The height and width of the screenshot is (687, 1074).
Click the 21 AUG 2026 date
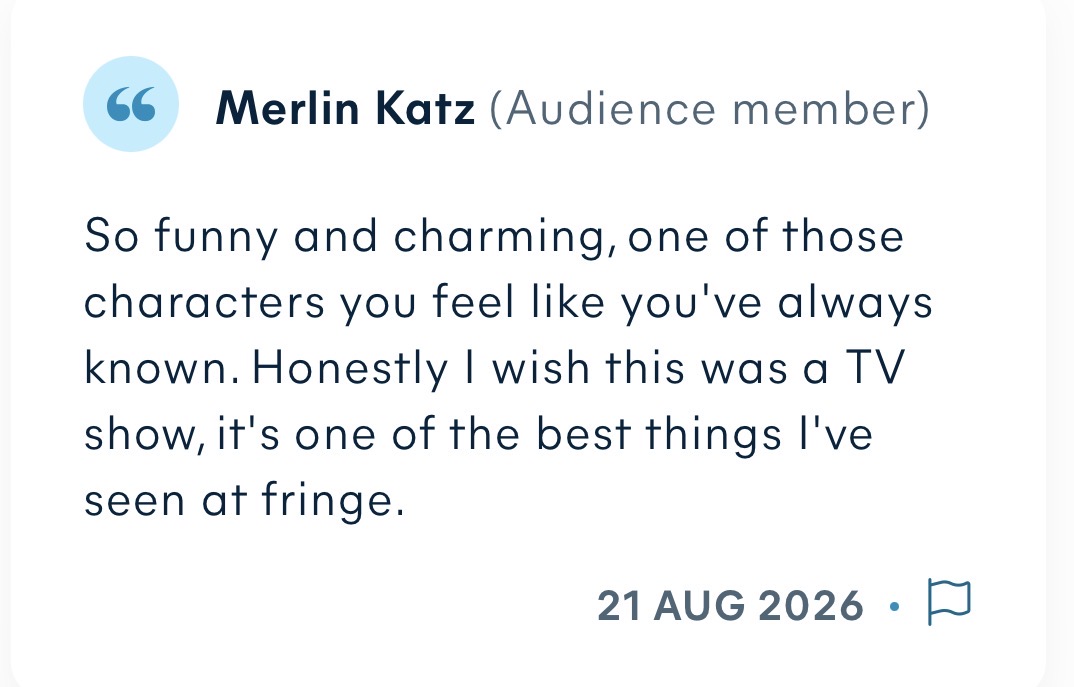tap(730, 605)
